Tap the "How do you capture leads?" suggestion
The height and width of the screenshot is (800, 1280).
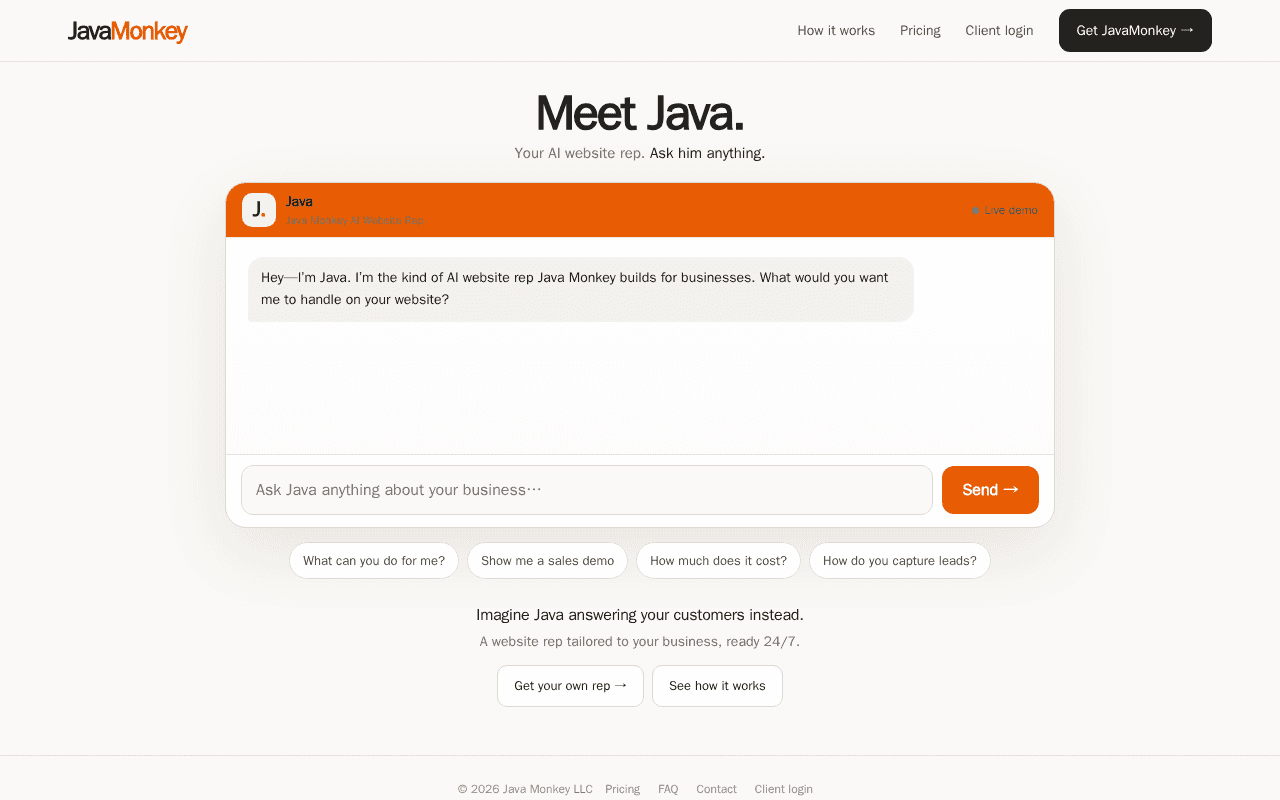point(900,561)
